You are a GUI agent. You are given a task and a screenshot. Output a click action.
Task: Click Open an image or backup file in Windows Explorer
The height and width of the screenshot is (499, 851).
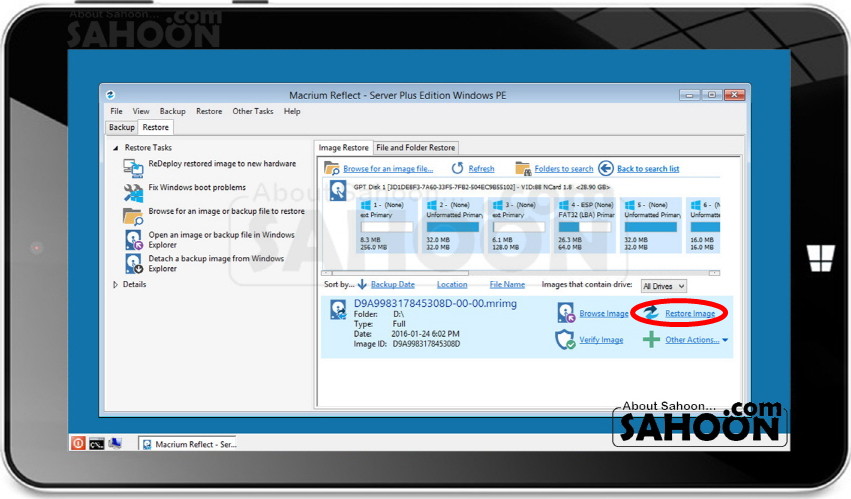click(221, 239)
